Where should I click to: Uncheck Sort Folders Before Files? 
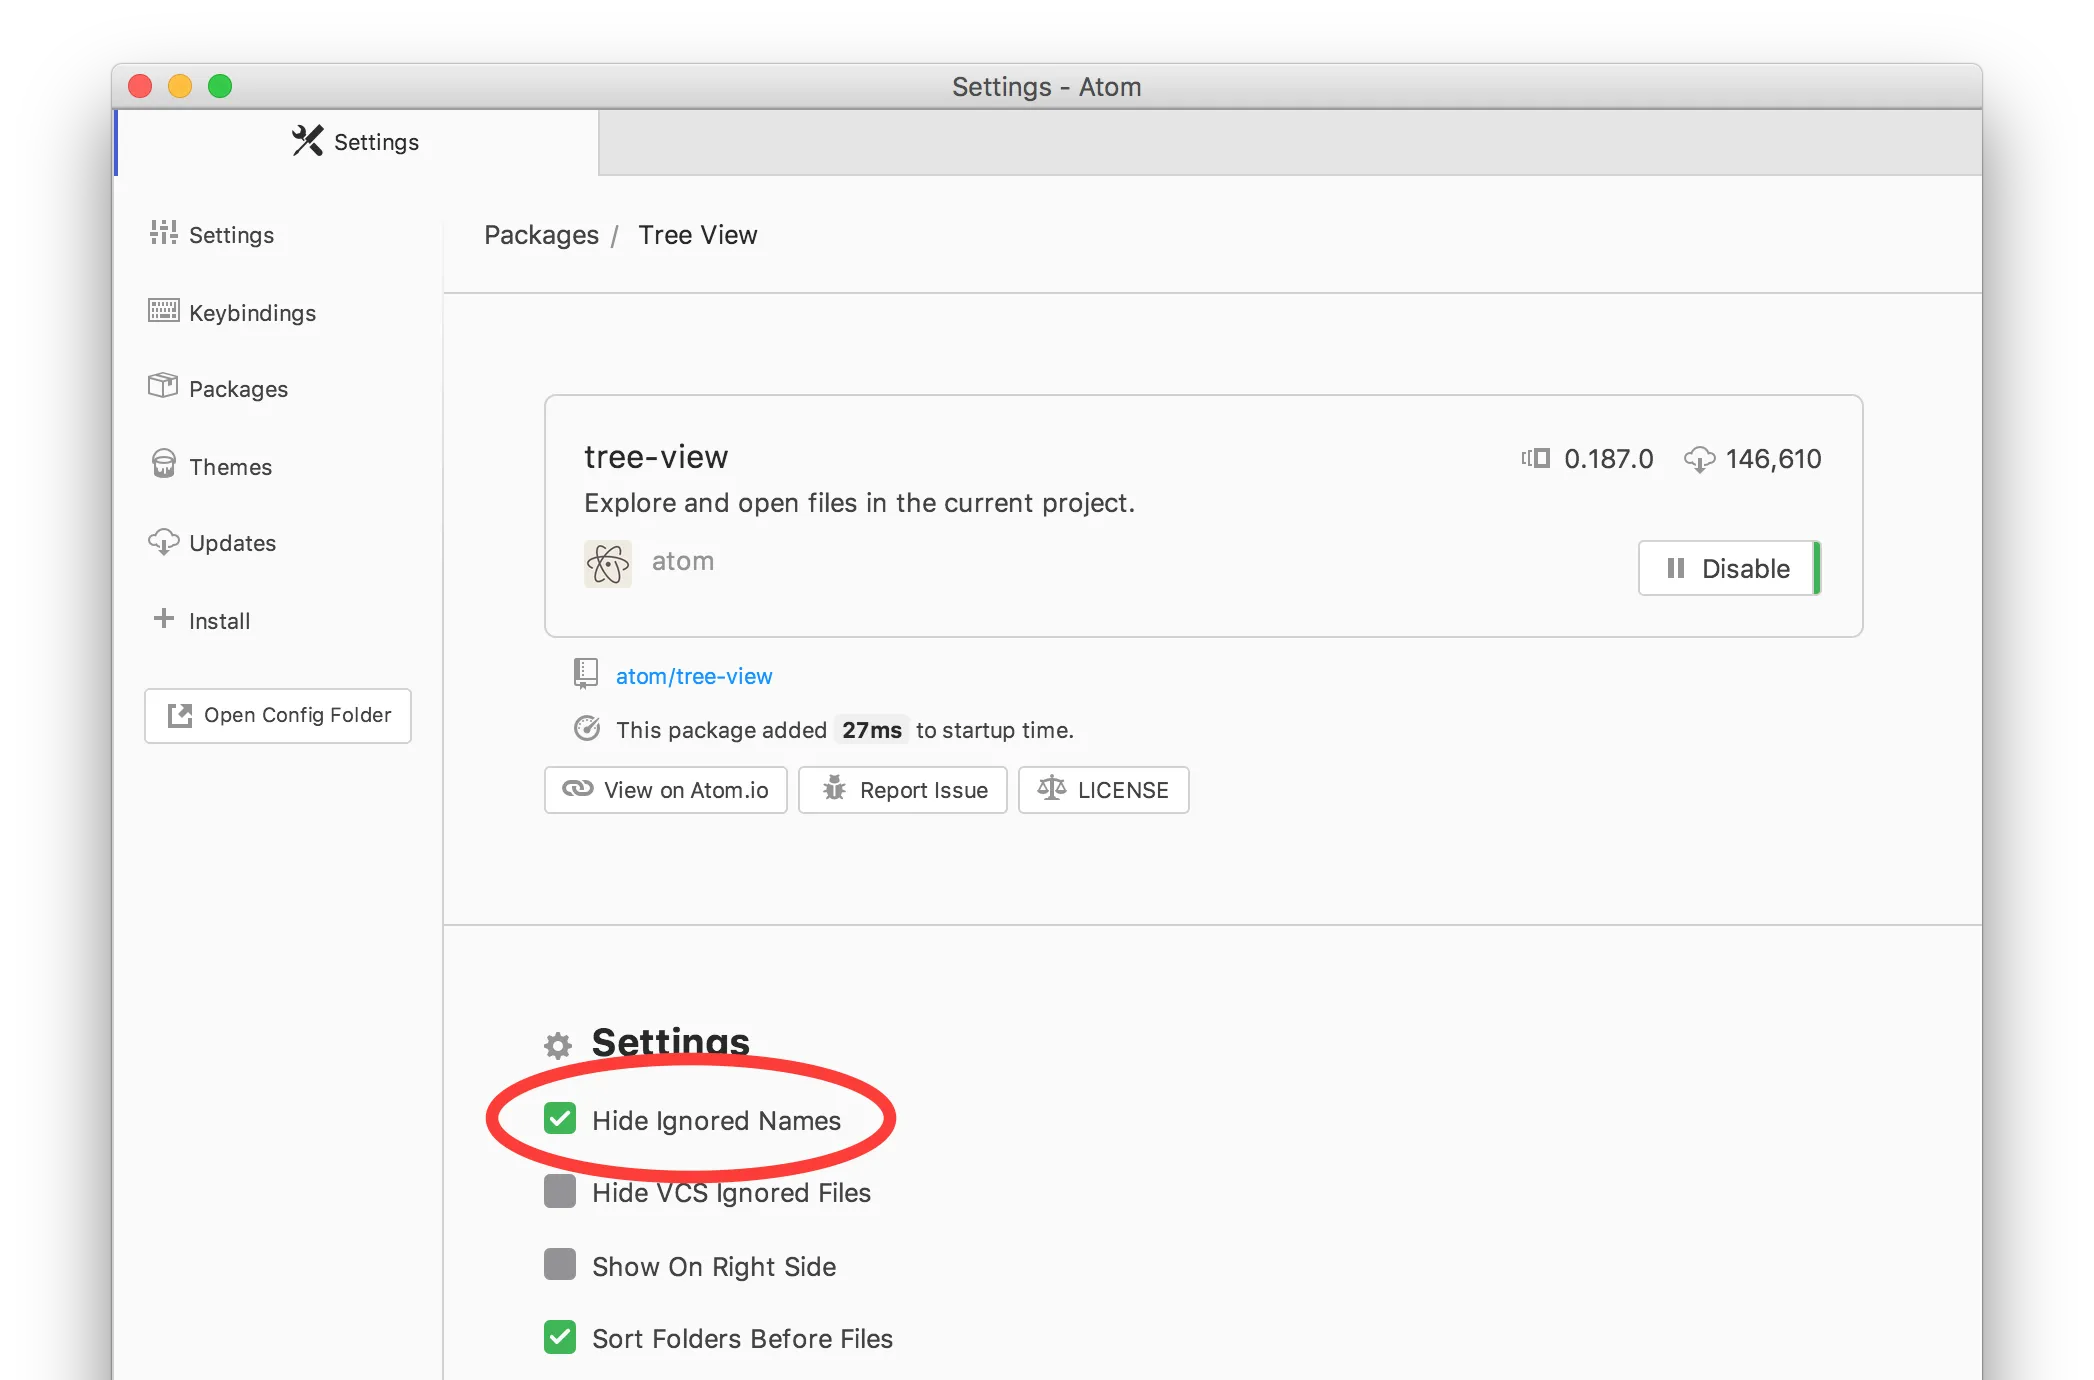coord(560,1338)
